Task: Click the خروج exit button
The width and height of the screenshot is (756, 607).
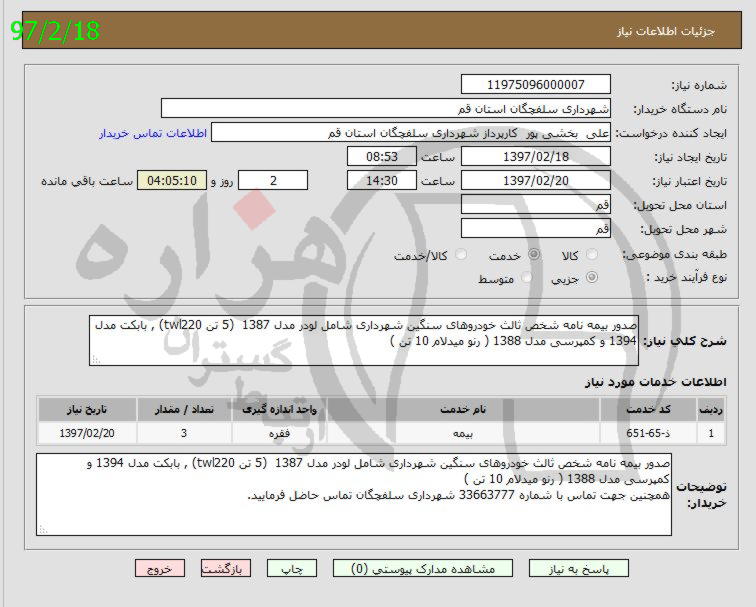Action: 160,568
